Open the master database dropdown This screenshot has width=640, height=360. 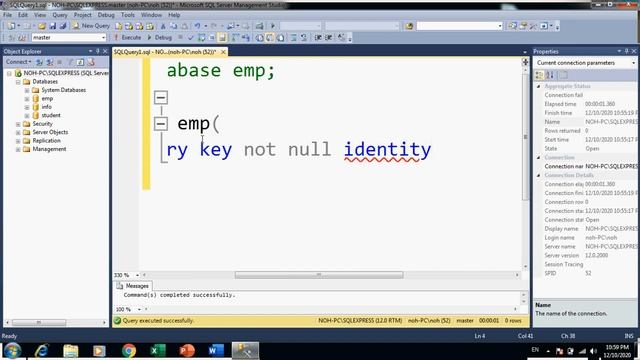(x=103, y=38)
